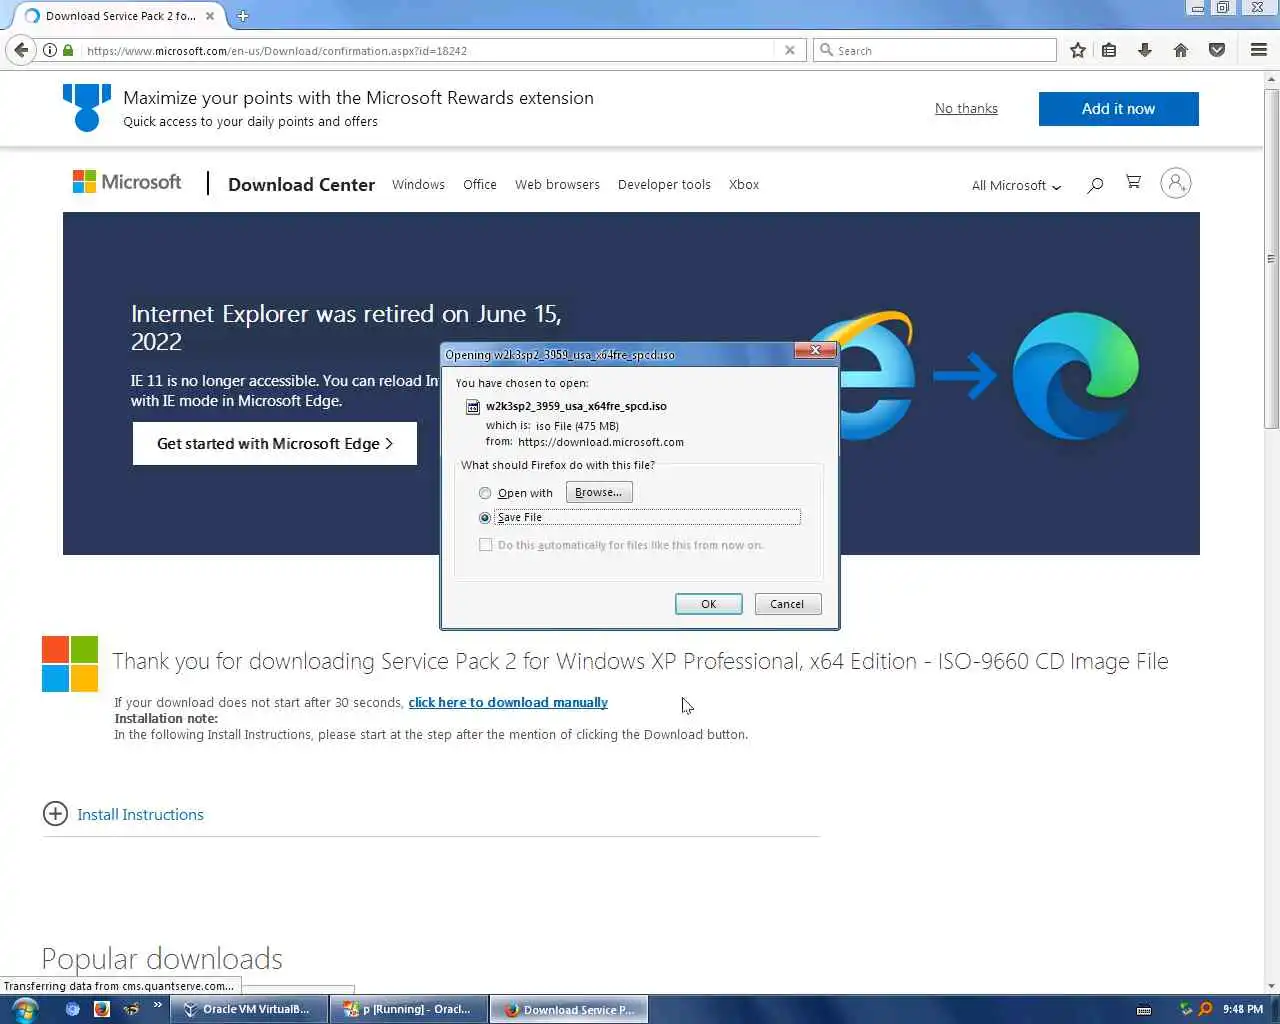This screenshot has width=1280, height=1024.
Task: Click the second quick launch icon
Action: [x=101, y=1009]
